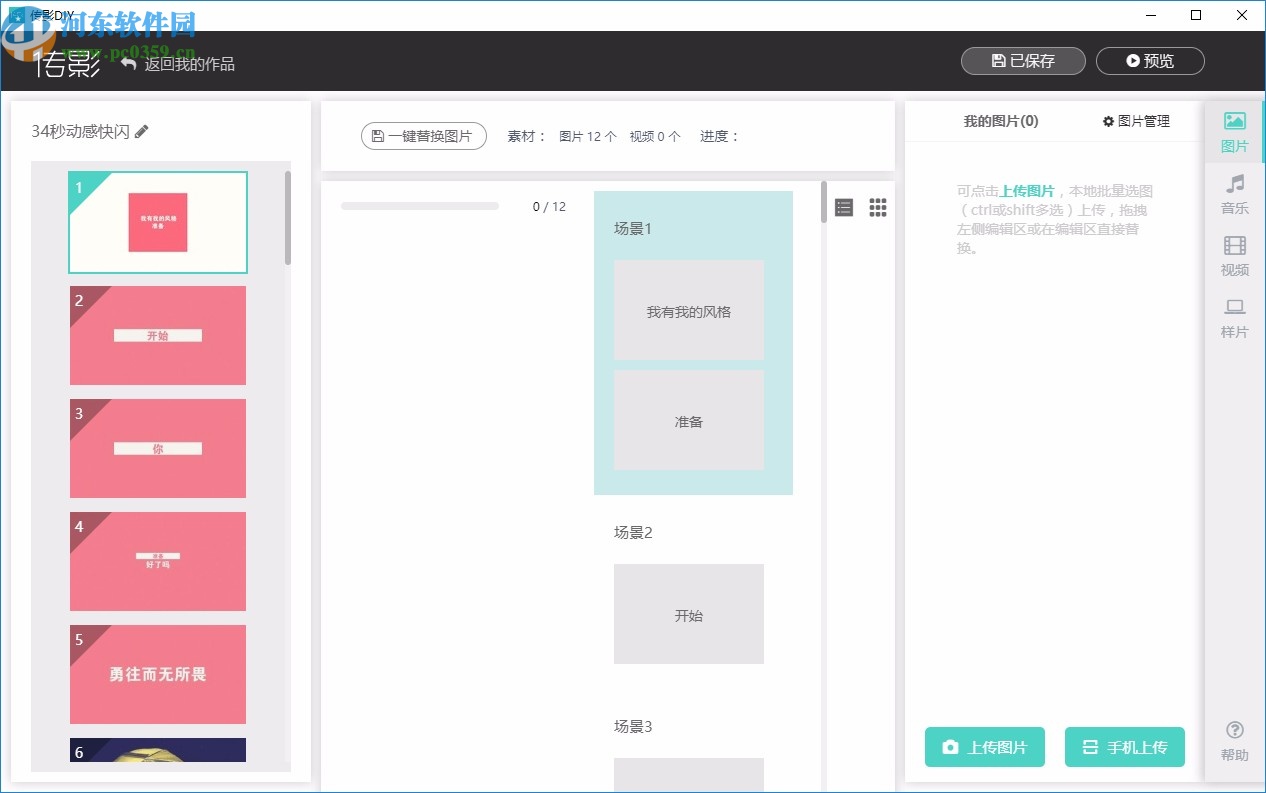Select slide 2 thumbnail labeled 开始
This screenshot has height=793, width=1266.
(158, 336)
